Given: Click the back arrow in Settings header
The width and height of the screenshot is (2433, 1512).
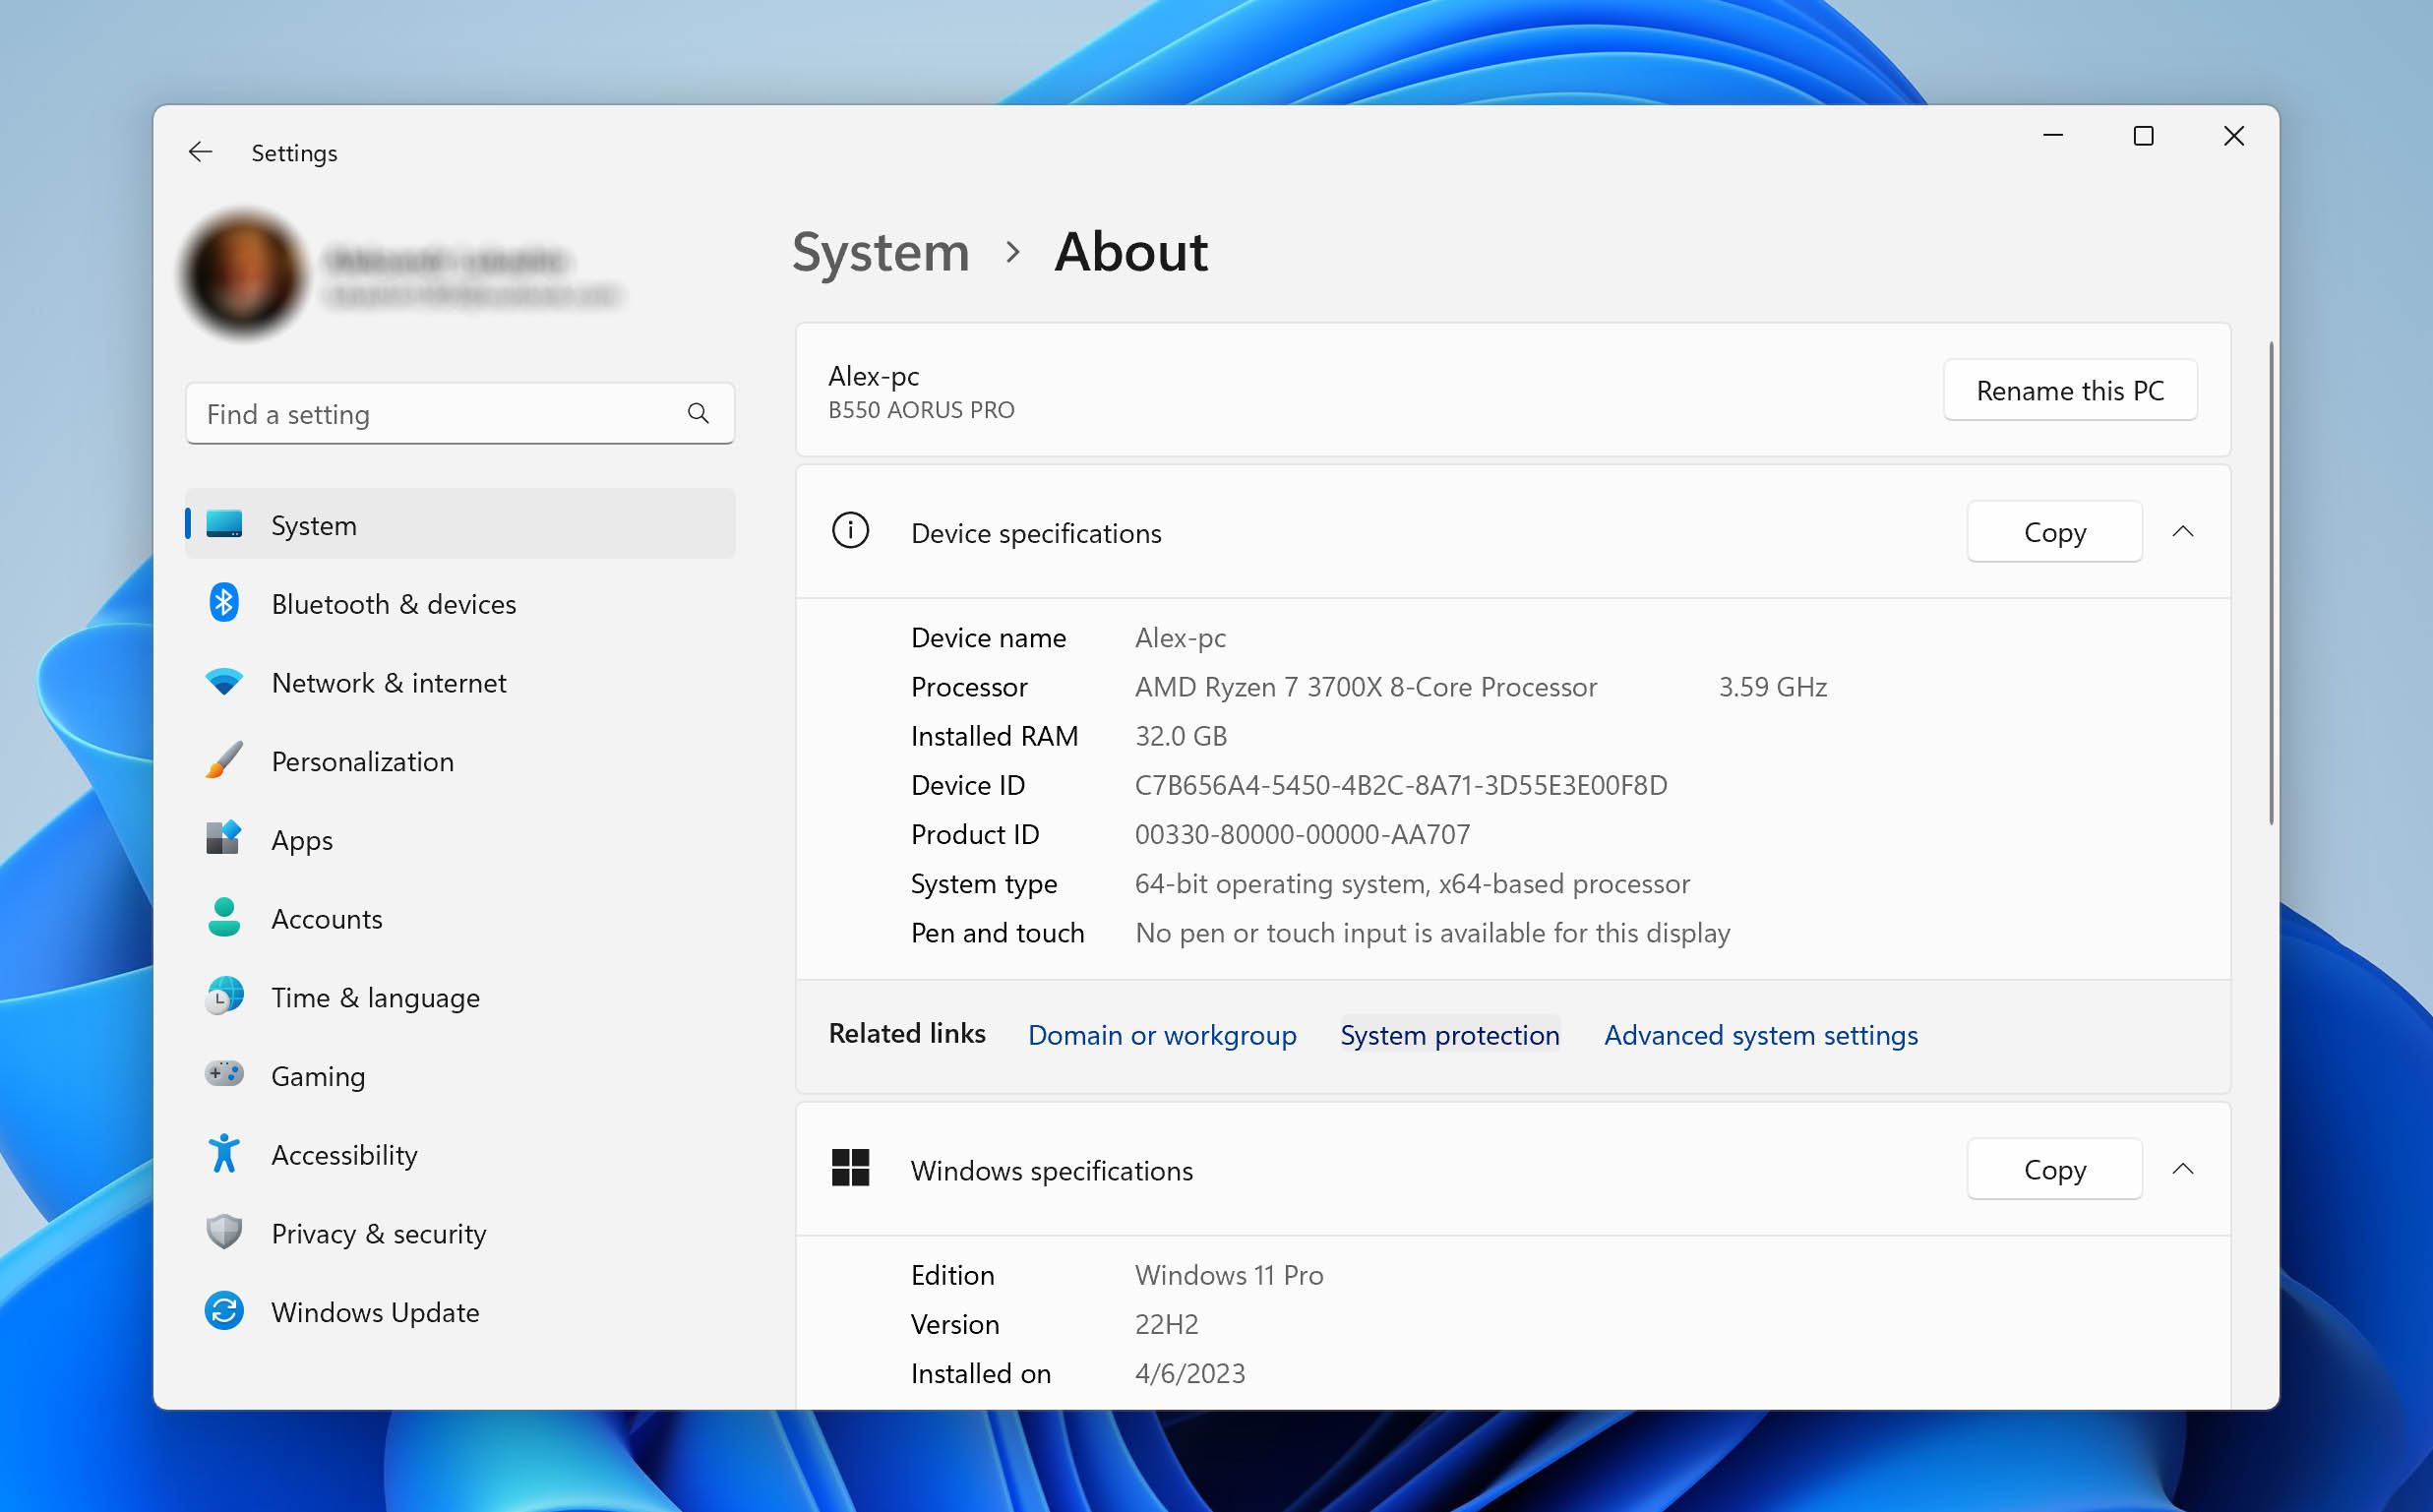Looking at the screenshot, I should pos(200,152).
